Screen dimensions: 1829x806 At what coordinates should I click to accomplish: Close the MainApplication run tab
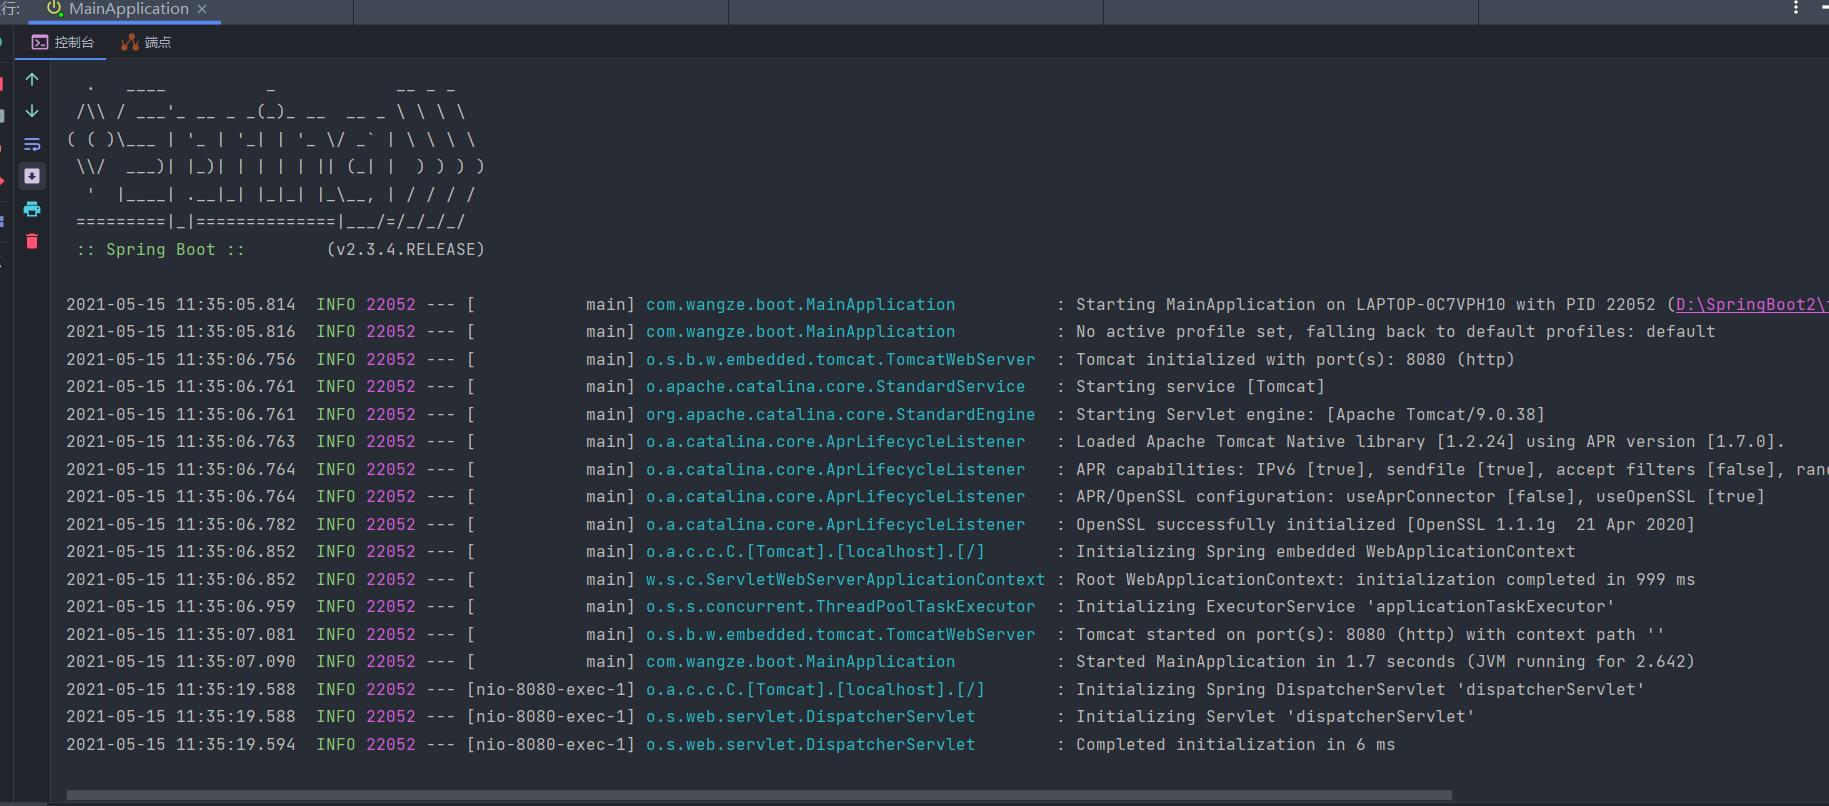202,9
